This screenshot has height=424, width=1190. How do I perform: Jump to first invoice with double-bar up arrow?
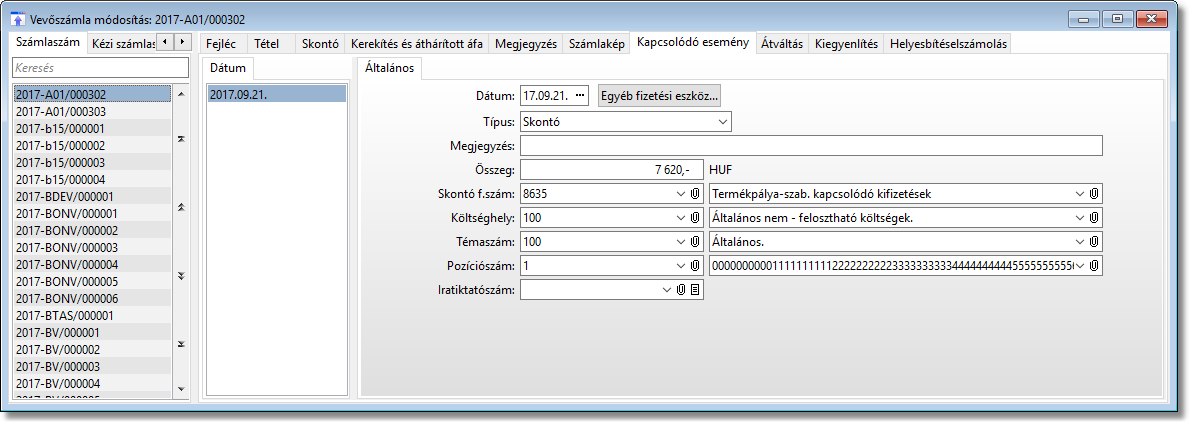click(x=181, y=140)
